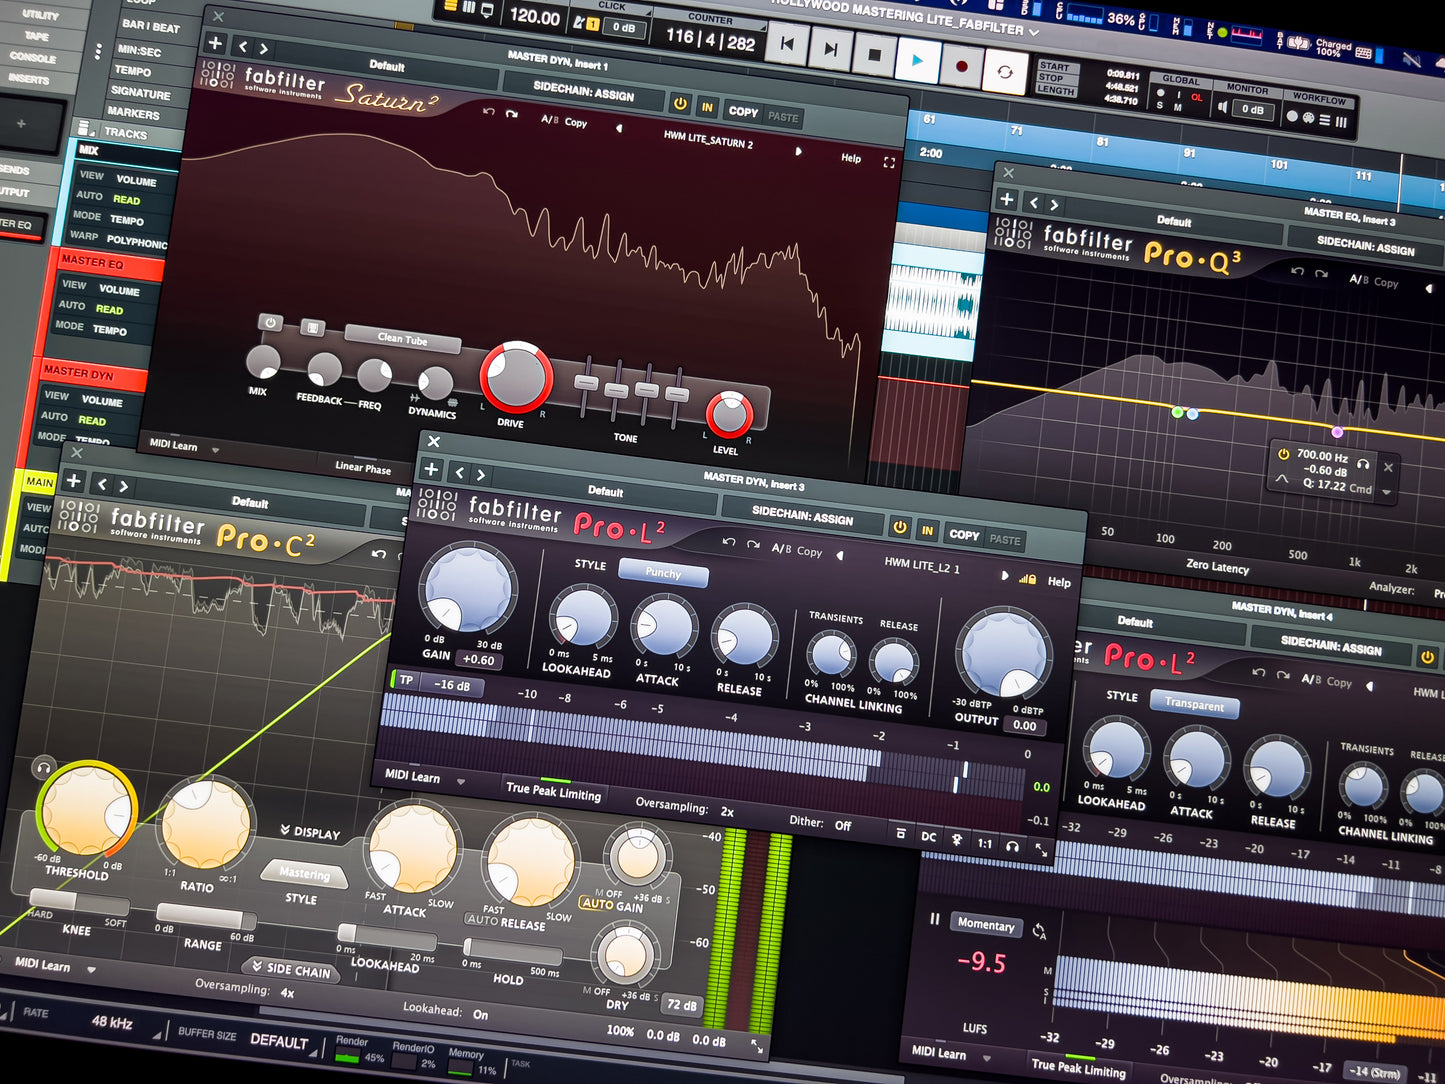The image size is (1445, 1084).
Task: Toggle the IN button in the Saturn 2 header
Action: click(x=707, y=107)
